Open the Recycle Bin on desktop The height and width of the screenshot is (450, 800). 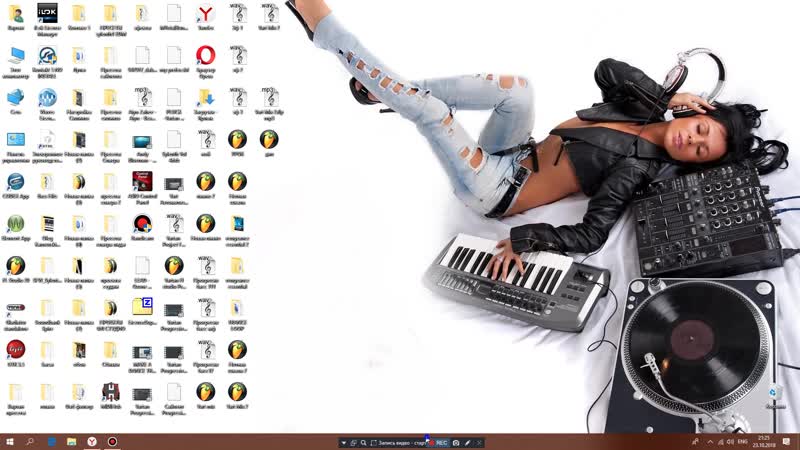(774, 393)
